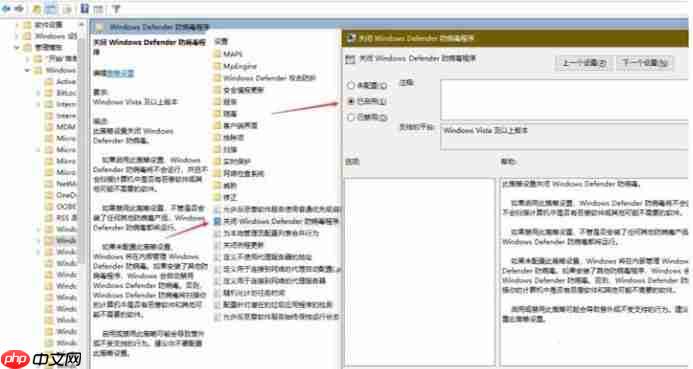Click the 扫描 folder icon

217,149
